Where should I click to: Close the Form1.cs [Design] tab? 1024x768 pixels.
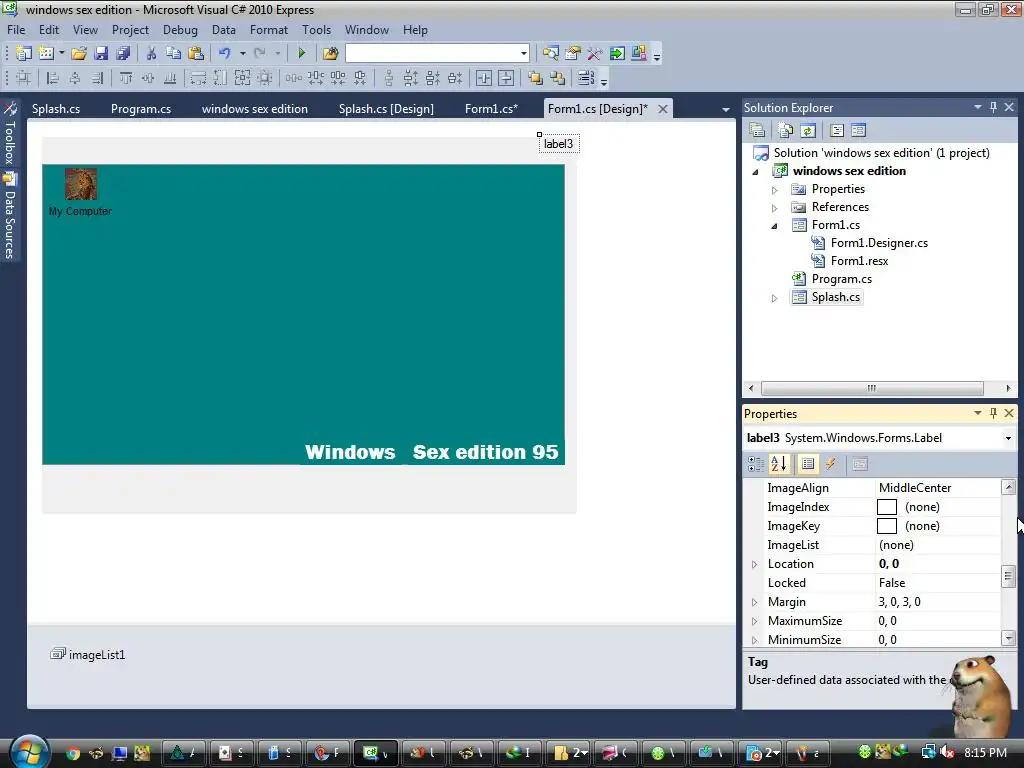pyautogui.click(x=663, y=109)
